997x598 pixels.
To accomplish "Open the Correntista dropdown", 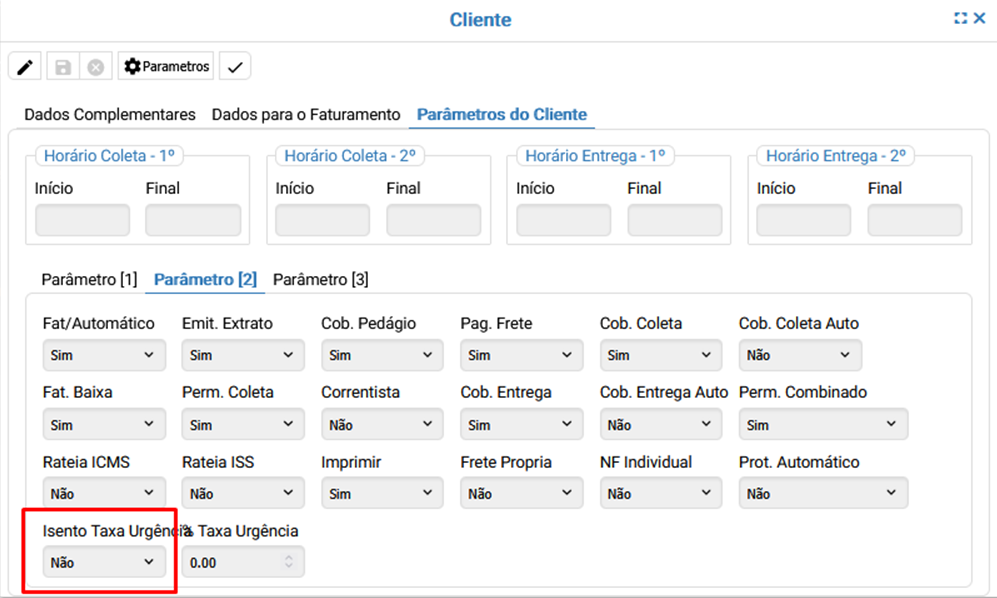I will coord(382,425).
